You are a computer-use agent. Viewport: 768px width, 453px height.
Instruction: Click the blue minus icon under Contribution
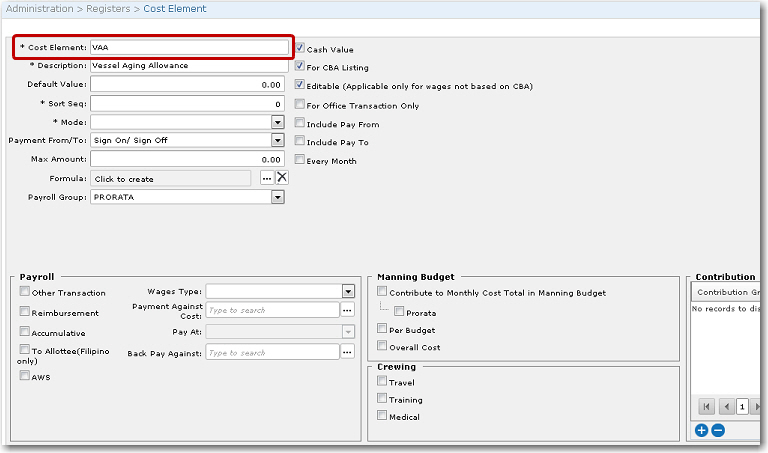(x=717, y=430)
